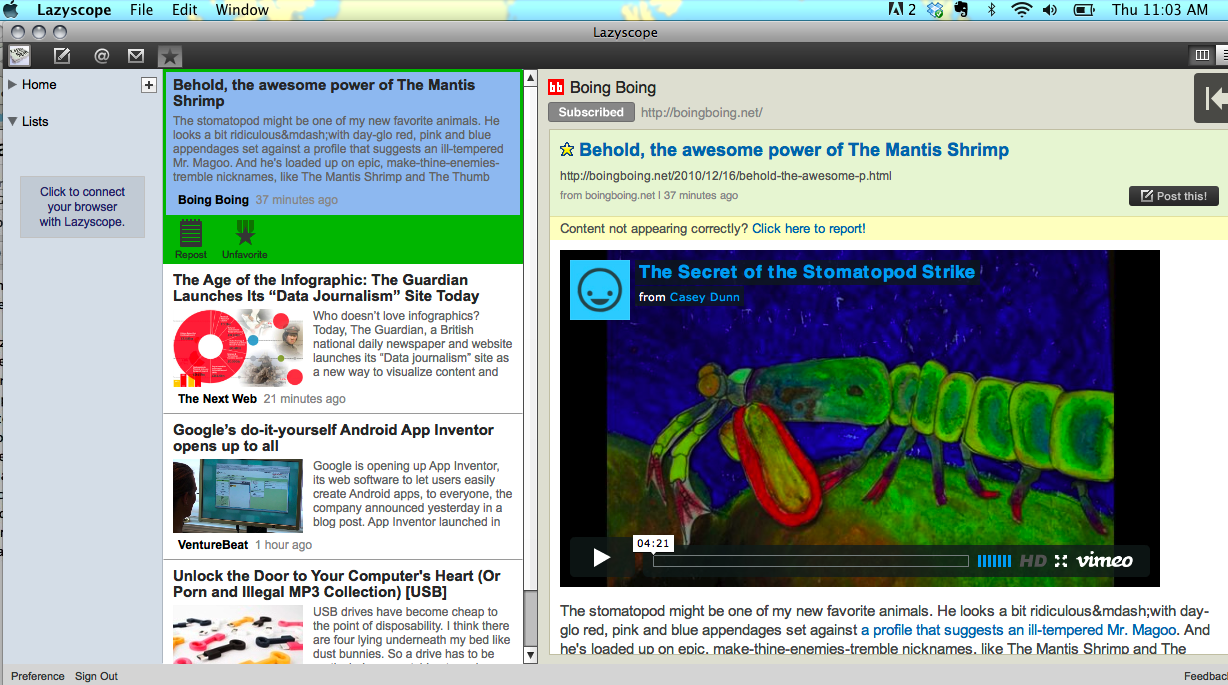Click the Post this! button
Viewport: 1228px width, 685px height.
pos(1173,196)
